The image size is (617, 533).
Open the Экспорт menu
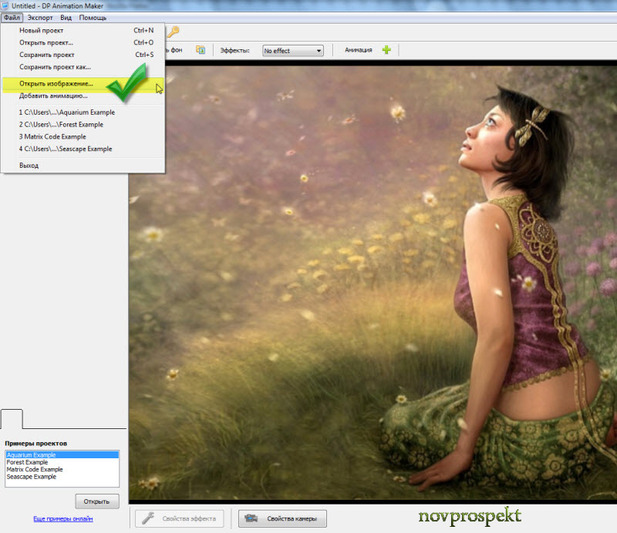pos(40,18)
